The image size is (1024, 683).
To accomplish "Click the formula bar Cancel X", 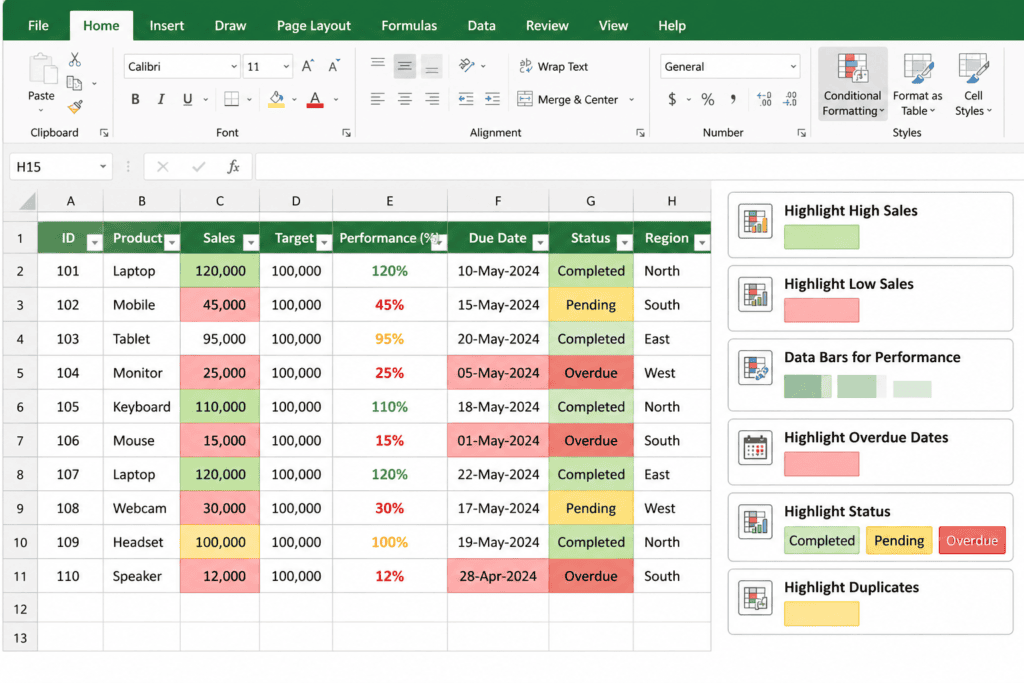I will (x=163, y=167).
